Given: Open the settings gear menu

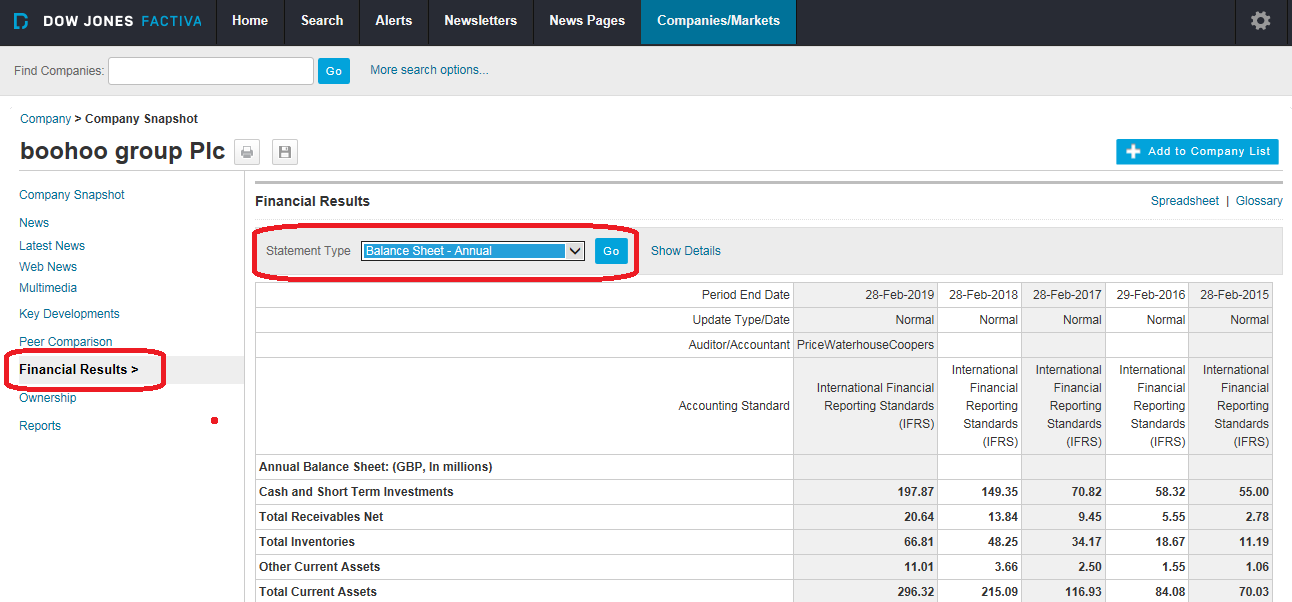Looking at the screenshot, I should (x=1260, y=21).
